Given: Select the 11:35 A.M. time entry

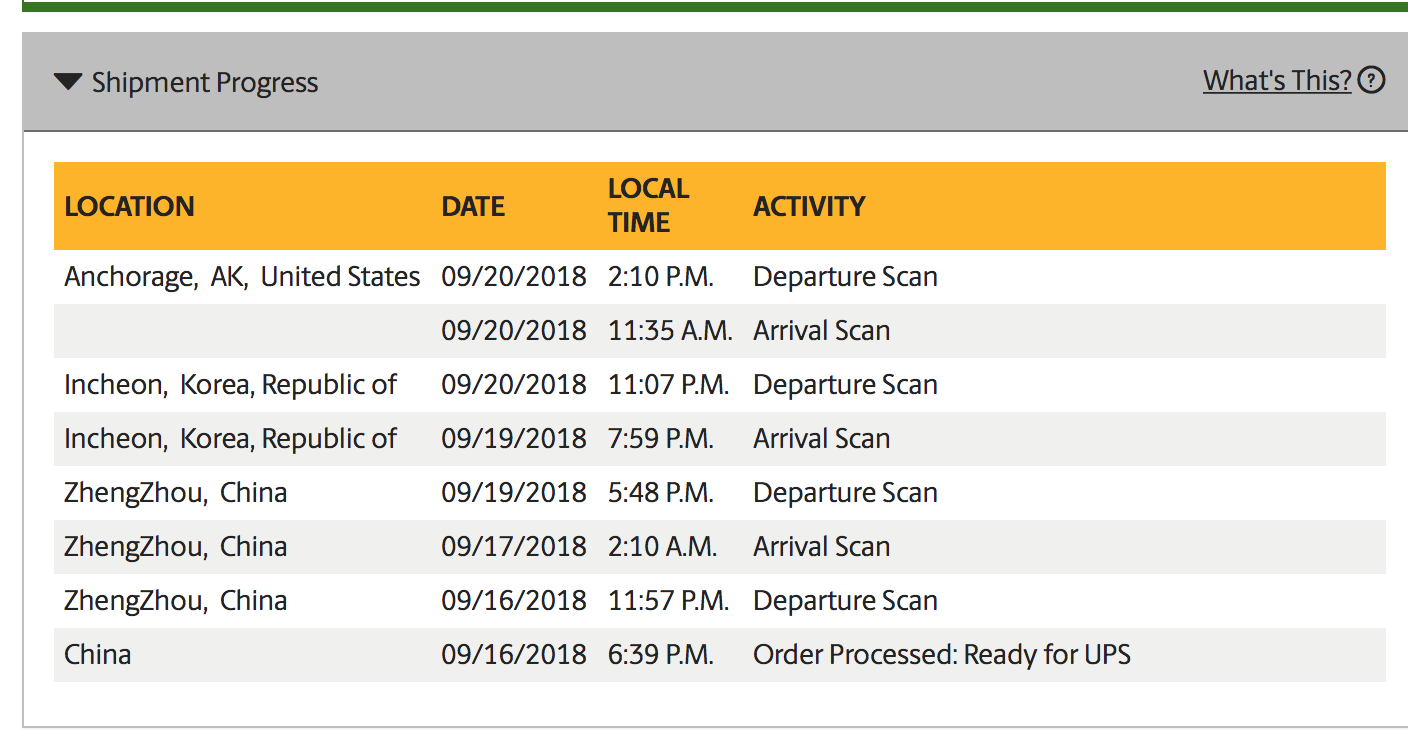Looking at the screenshot, I should 670,330.
